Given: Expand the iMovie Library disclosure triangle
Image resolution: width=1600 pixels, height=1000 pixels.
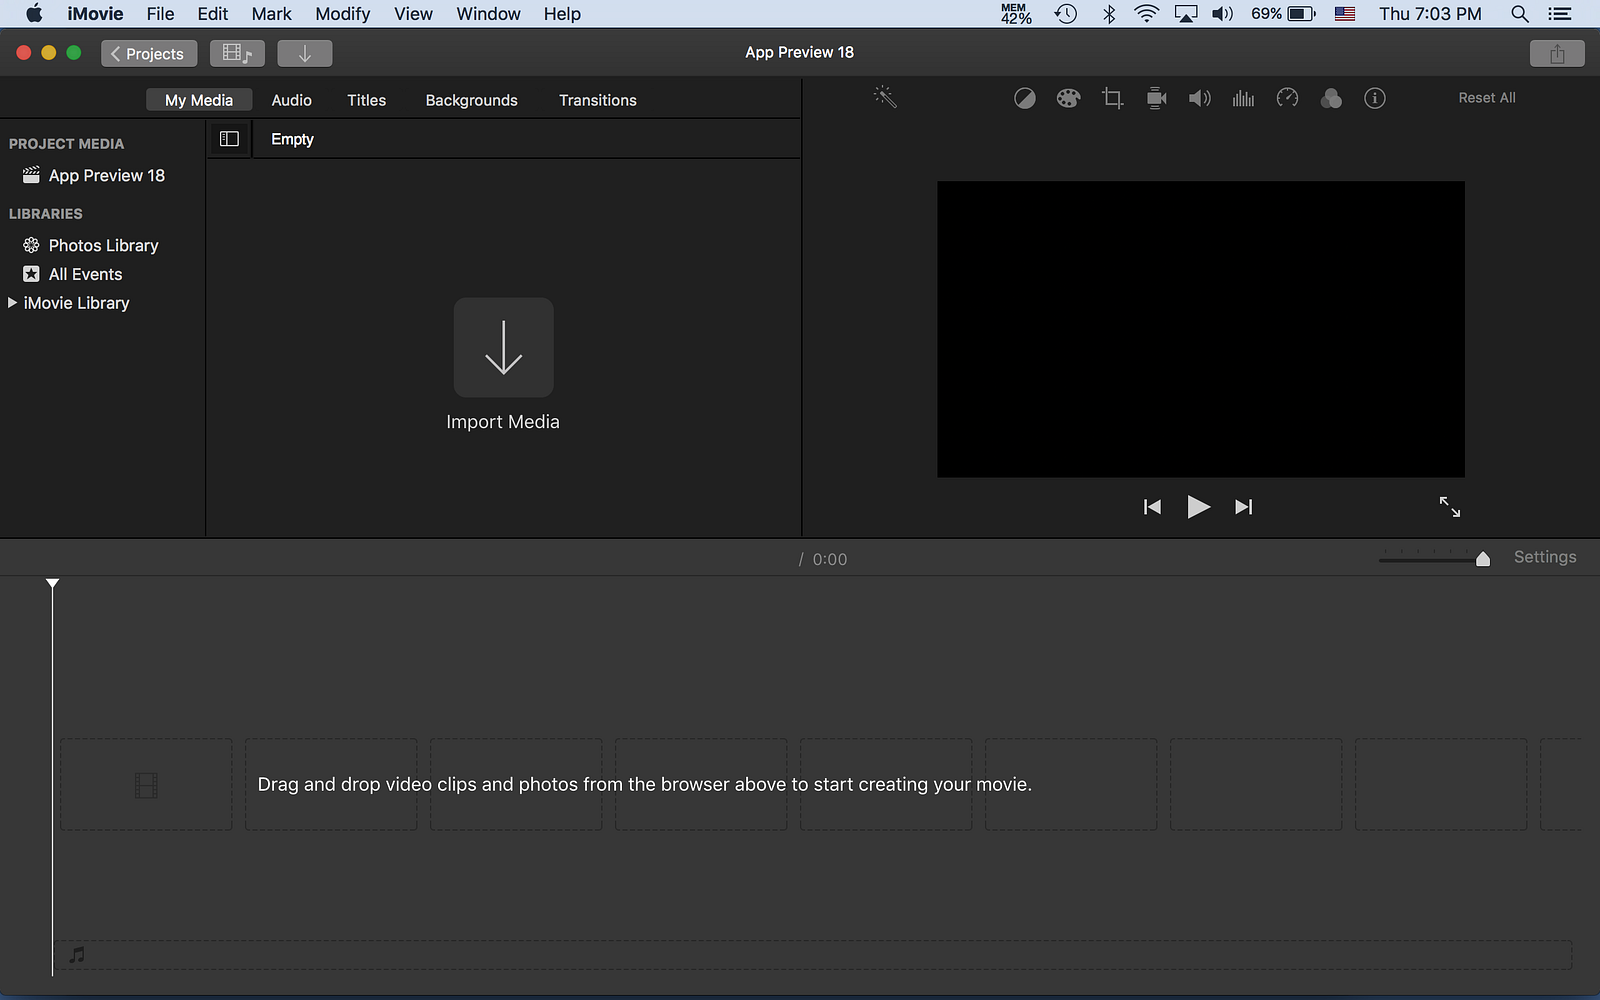Looking at the screenshot, I should [x=12, y=303].
